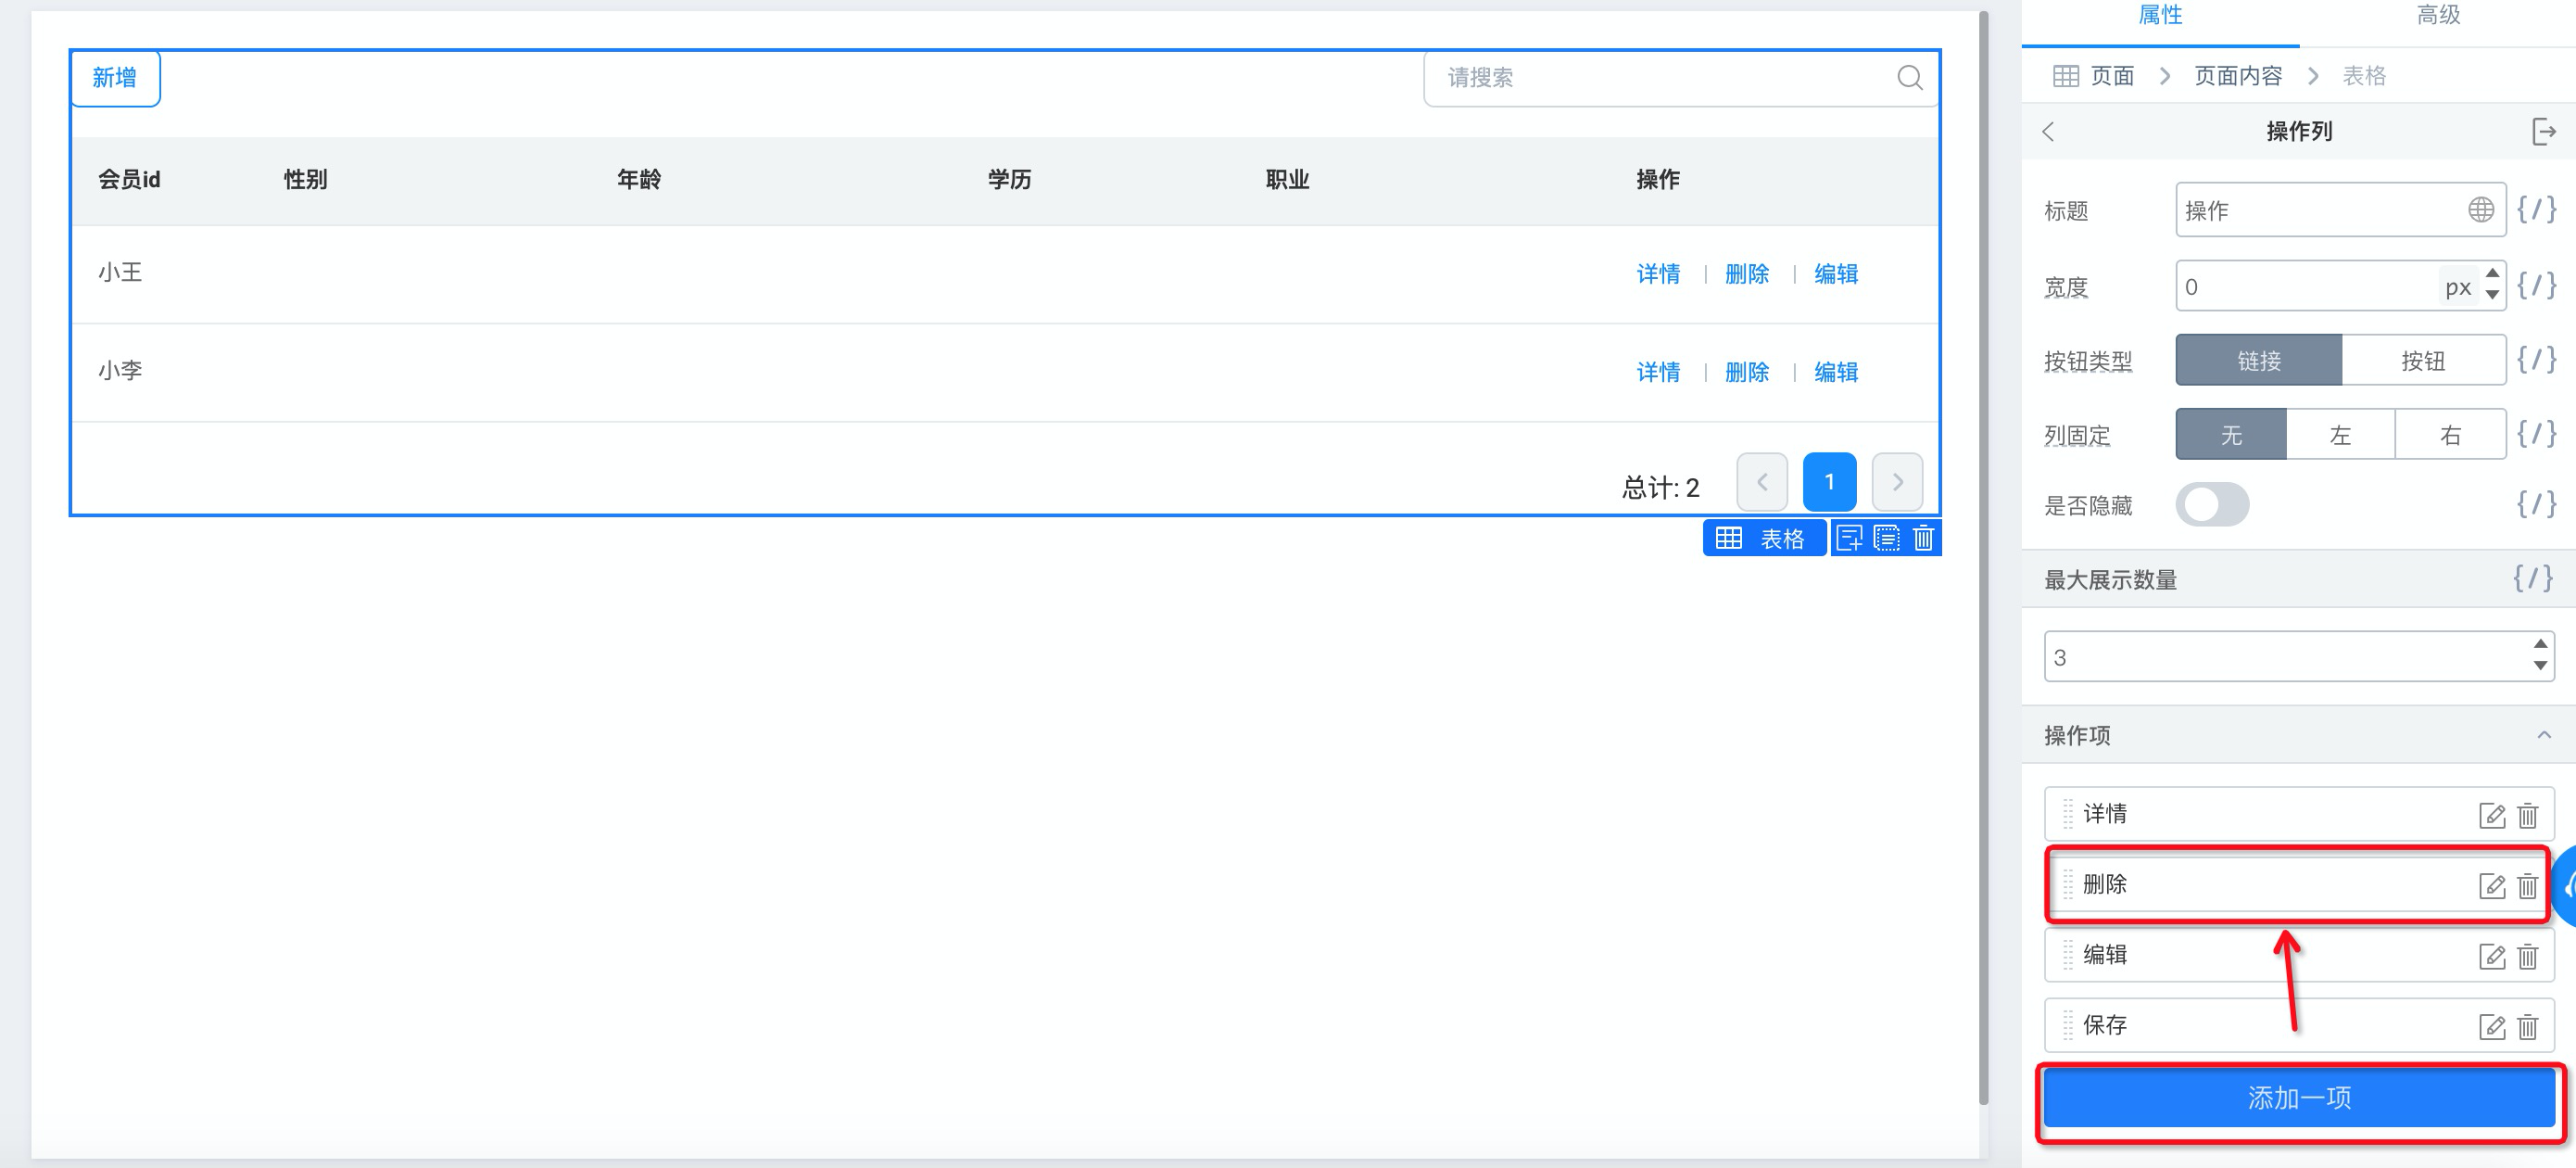
Task: Click the 年龄 column header
Action: (639, 180)
